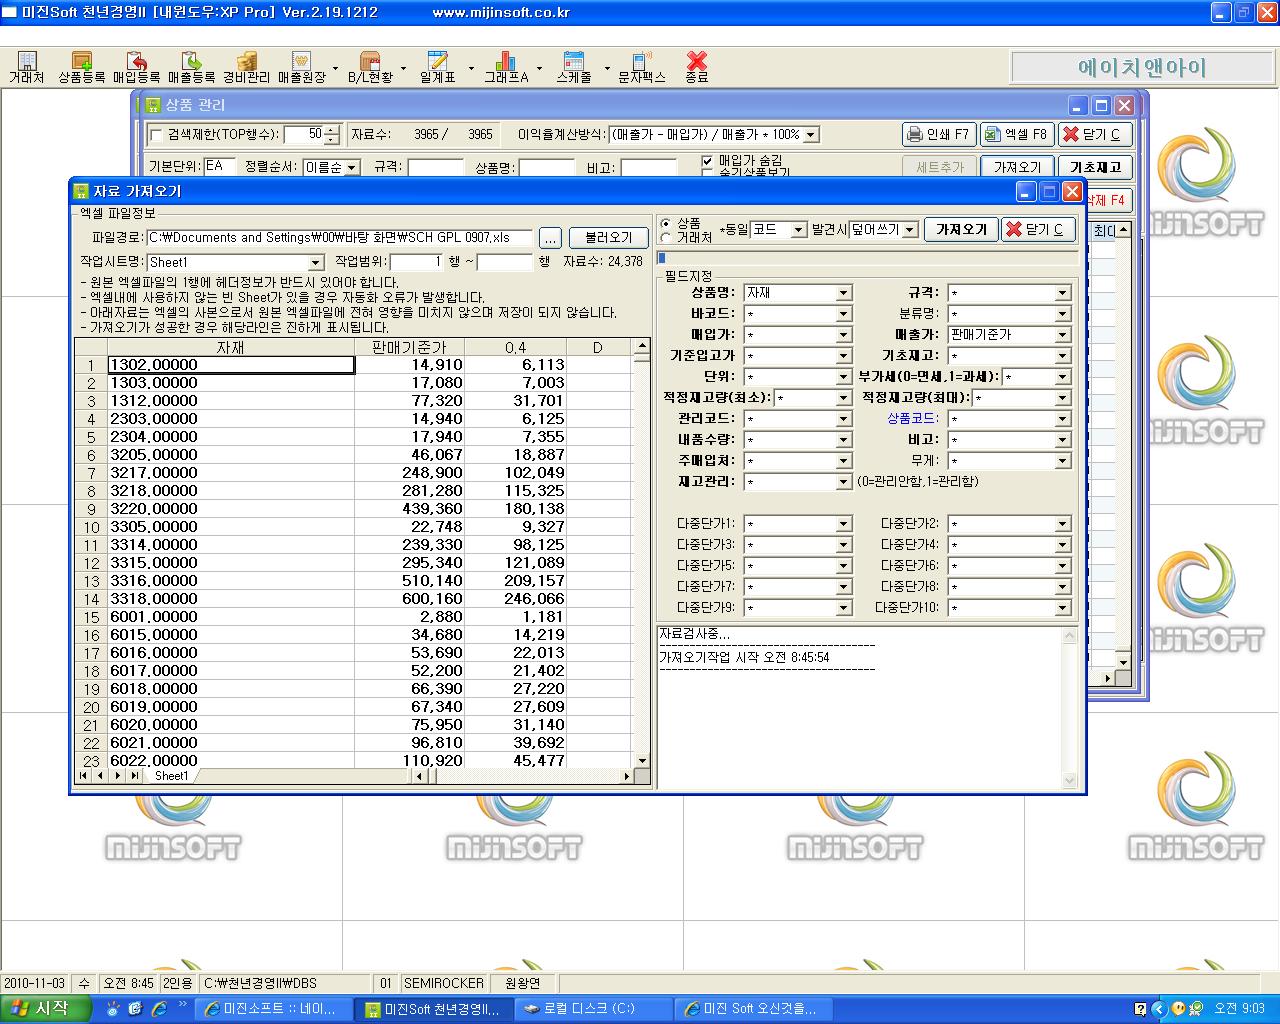Click 엑셀 F8 export button

coord(1016,134)
